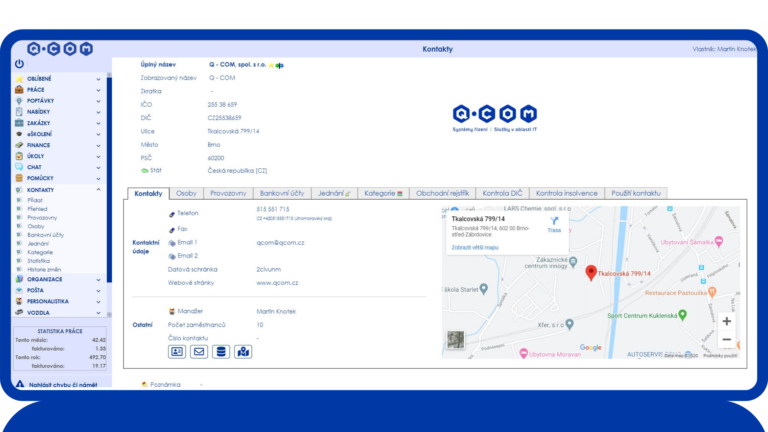
Task: Click the Trasa directions icon on map
Action: click(554, 221)
